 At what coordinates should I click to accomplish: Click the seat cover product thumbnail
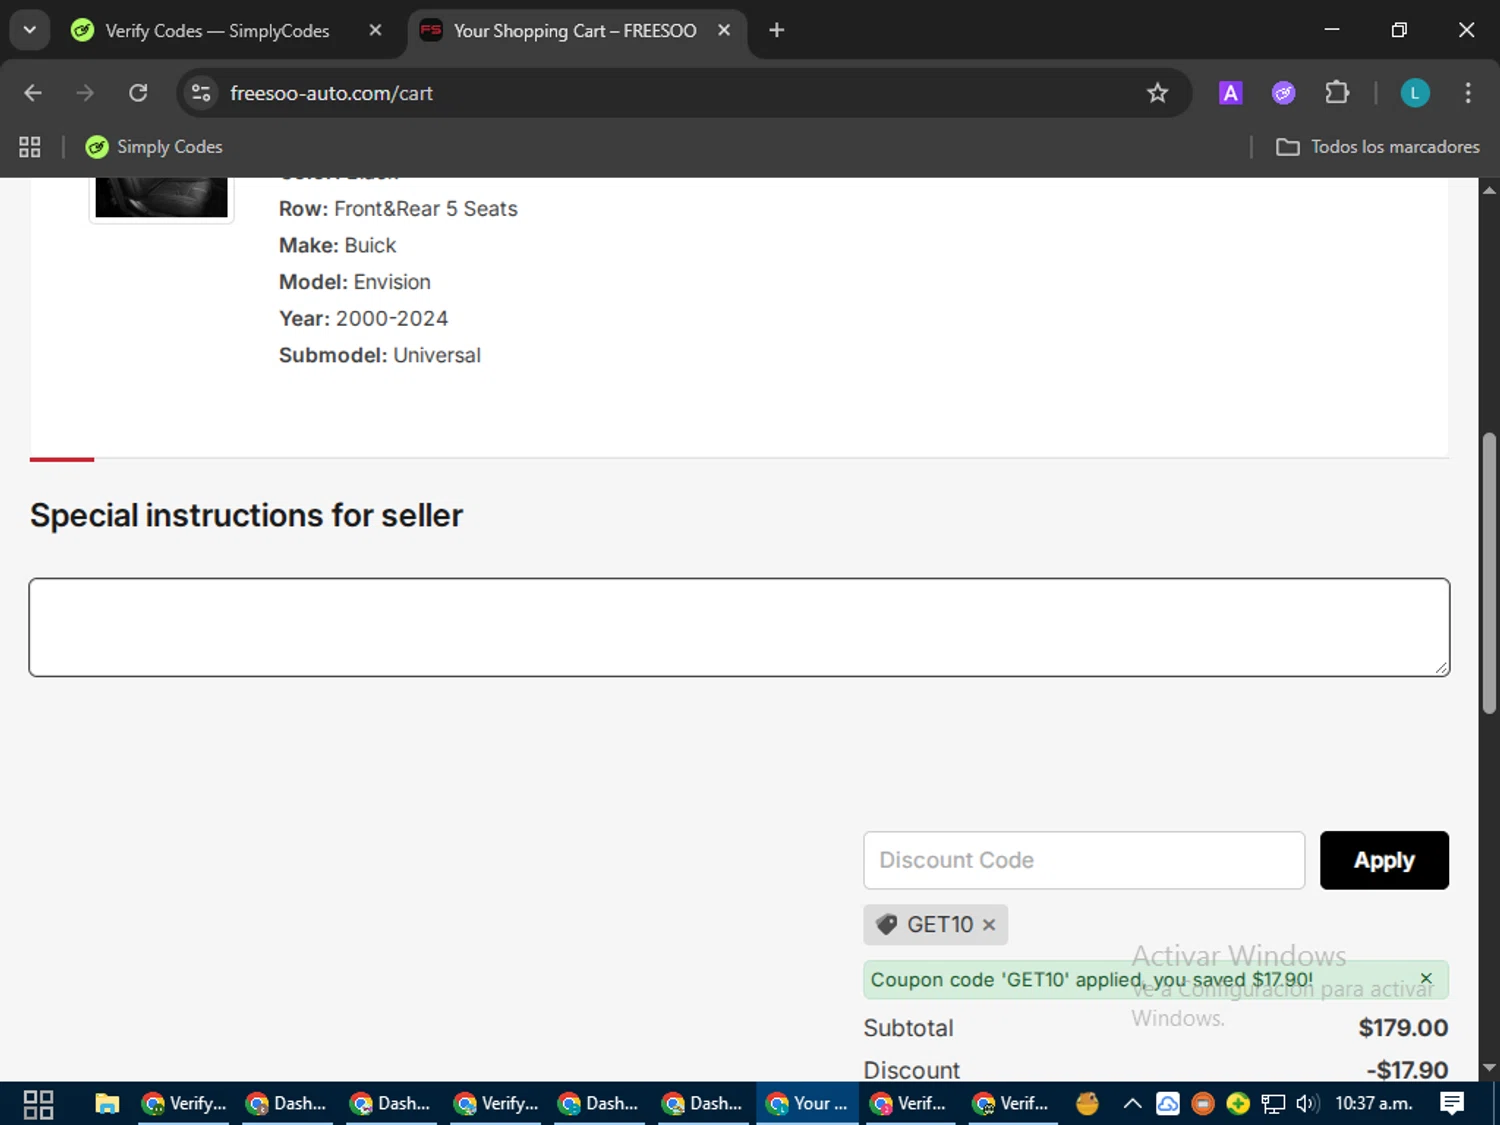click(161, 198)
